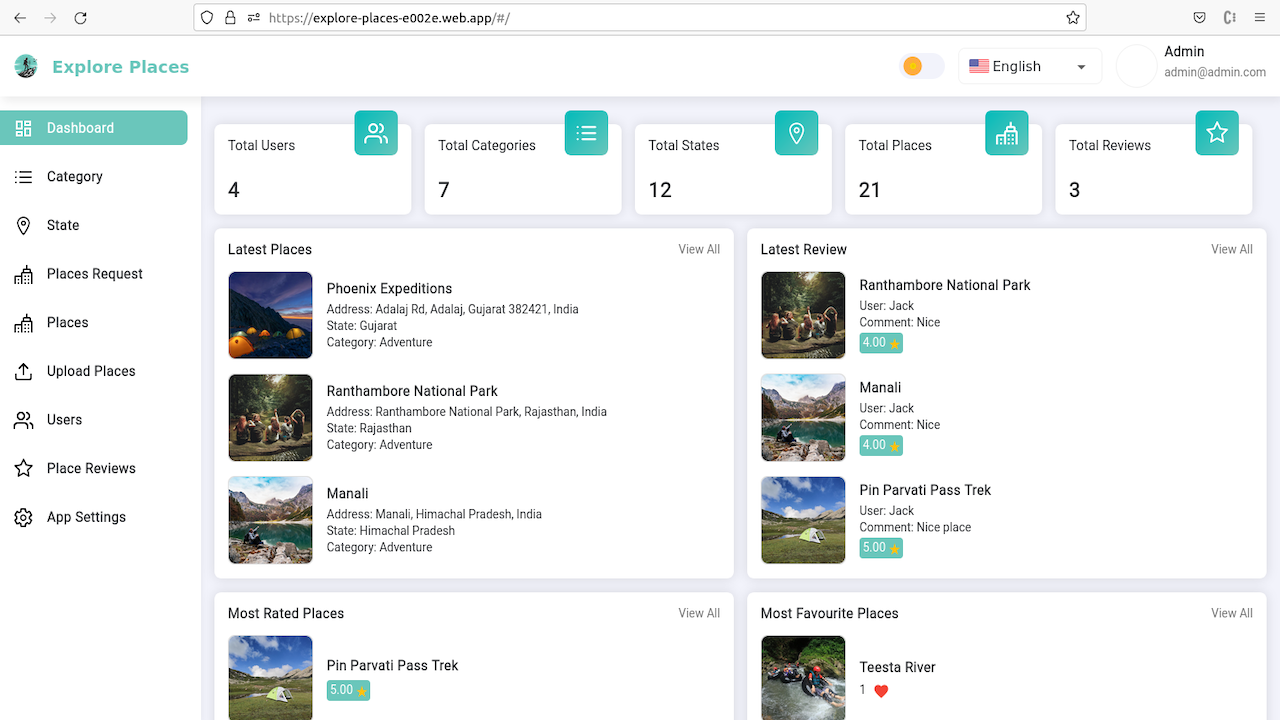This screenshot has width=1280, height=720.
Task: Open the Manali place thumbnail image
Action: point(270,520)
